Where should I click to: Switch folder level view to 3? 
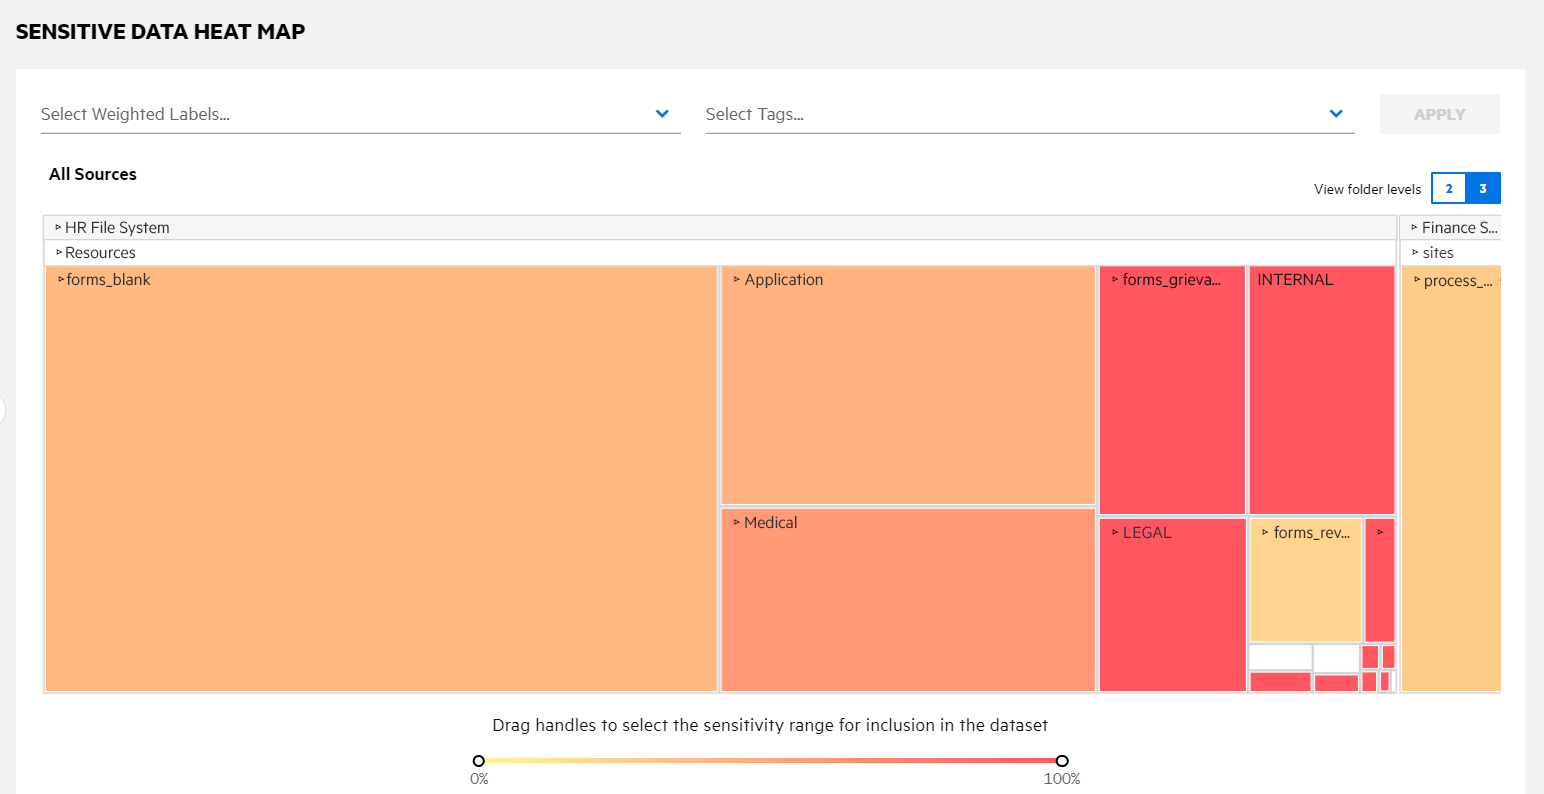click(1483, 188)
